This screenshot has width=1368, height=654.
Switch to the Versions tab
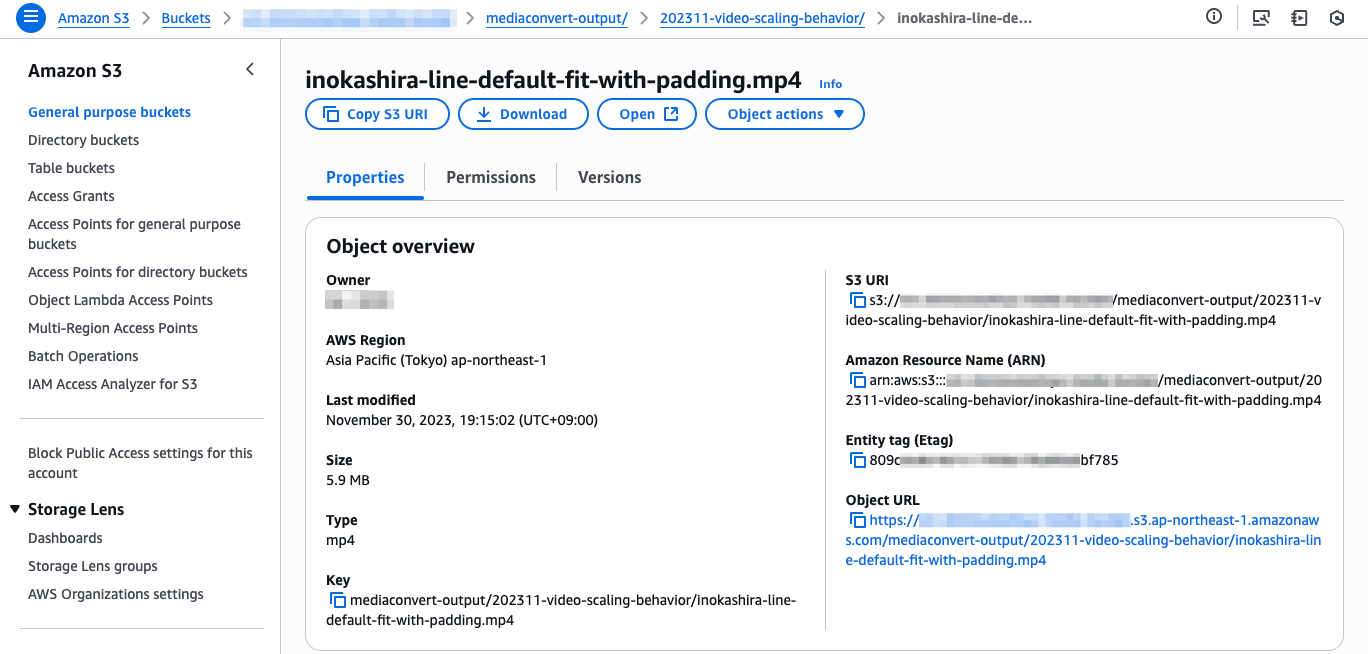609,177
